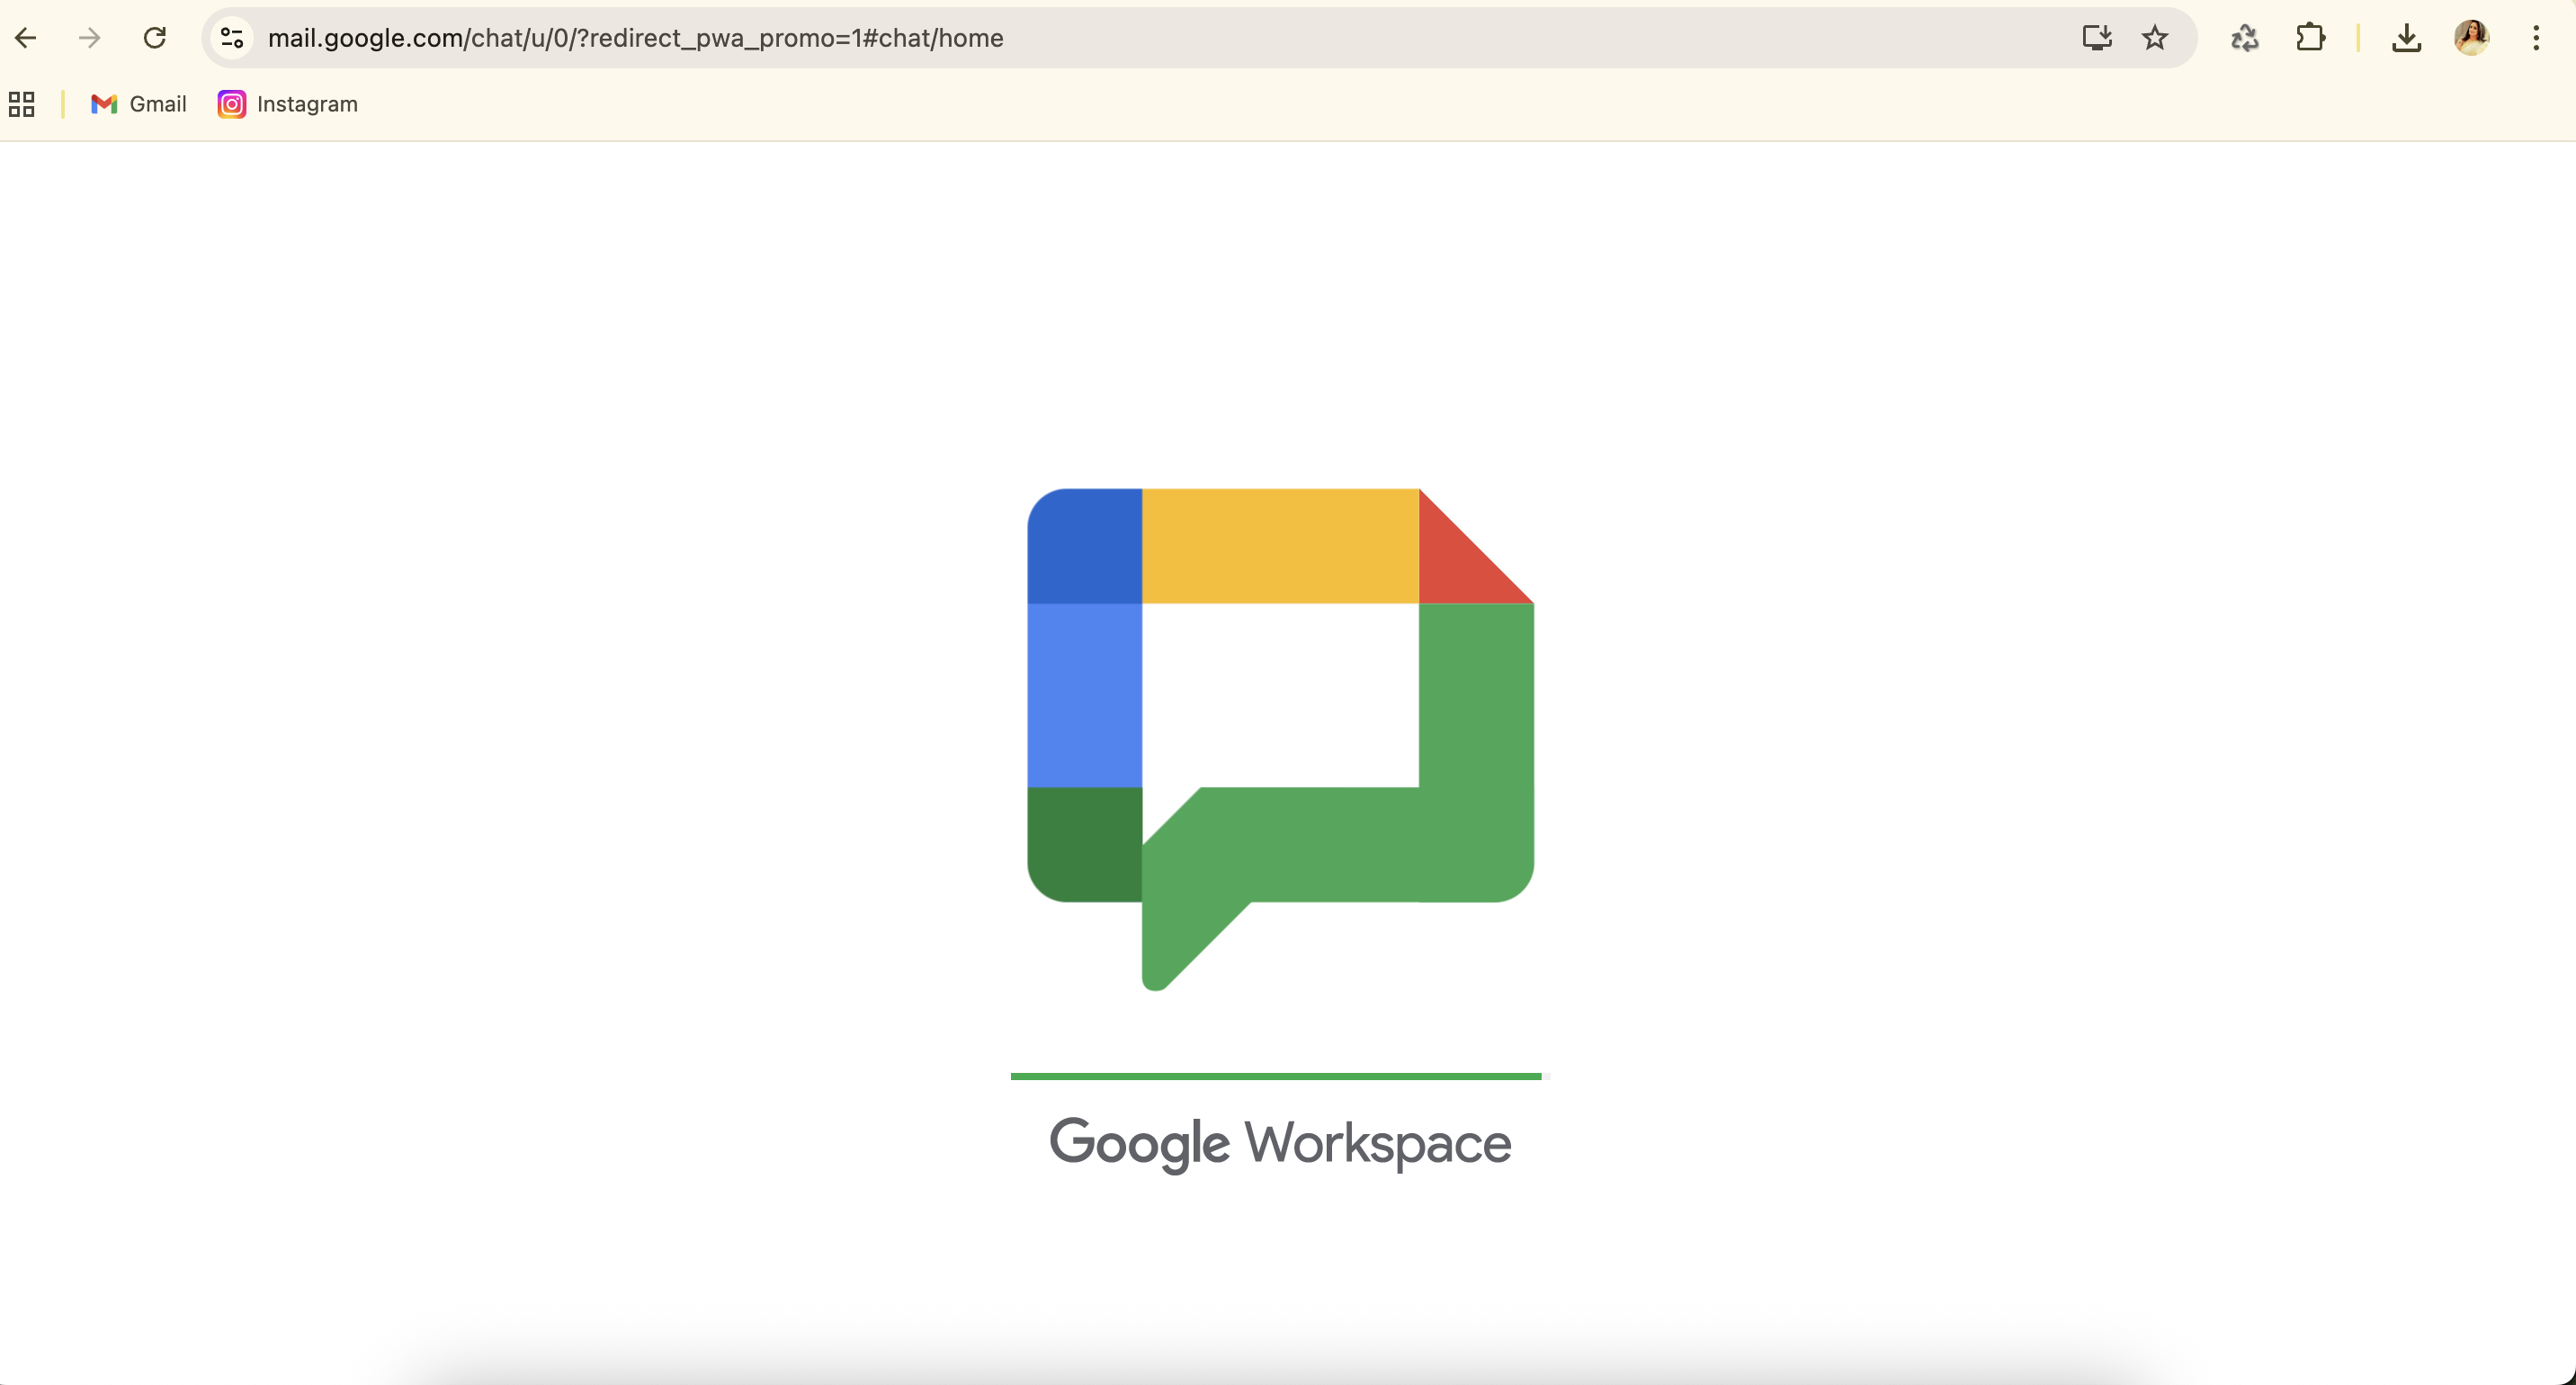Open the apps grid in bookmarks bar

pyautogui.click(x=22, y=104)
